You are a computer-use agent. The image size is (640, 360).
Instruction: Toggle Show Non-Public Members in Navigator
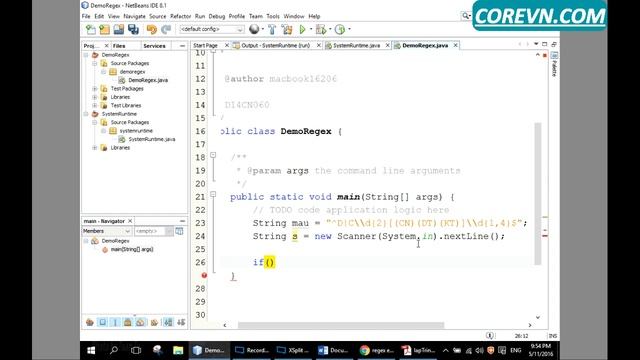point(128,322)
